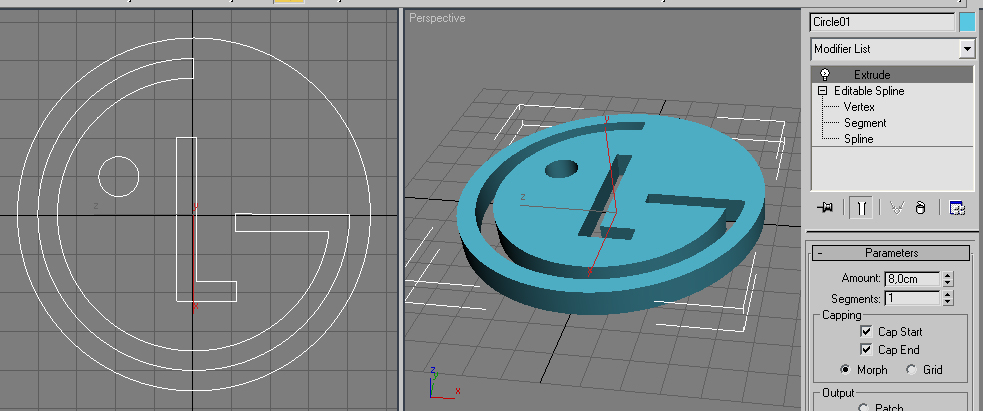Select the Segment sub-object level
Screen dimensions: 983x411
pyautogui.click(x=865, y=123)
